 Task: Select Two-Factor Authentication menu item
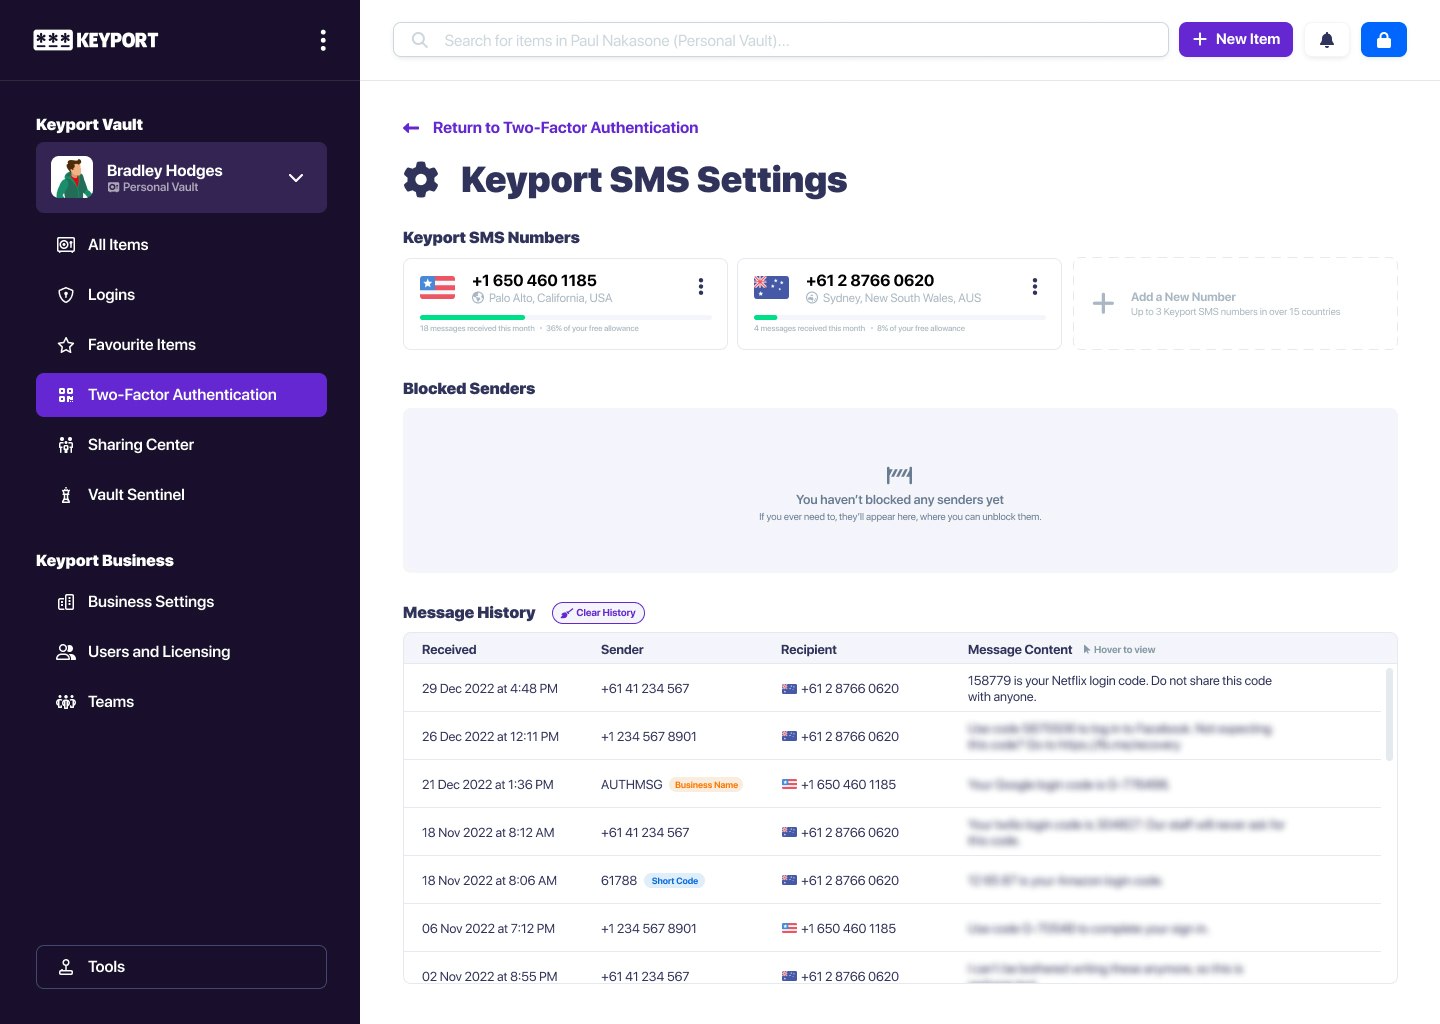coord(181,395)
